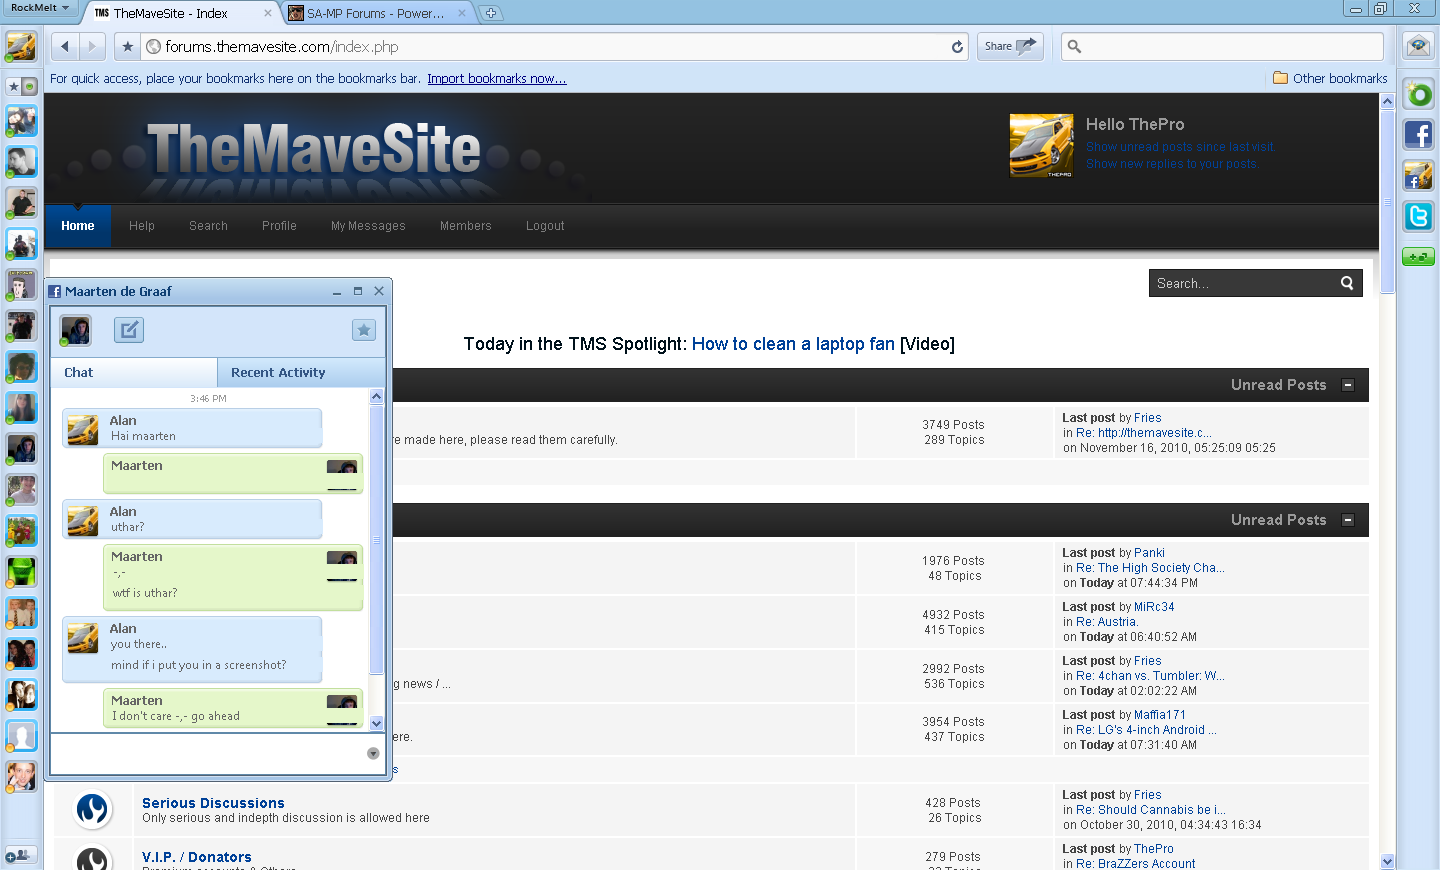Open Re: The High Society Cha... post link
1440x870 pixels.
pyautogui.click(x=1150, y=568)
